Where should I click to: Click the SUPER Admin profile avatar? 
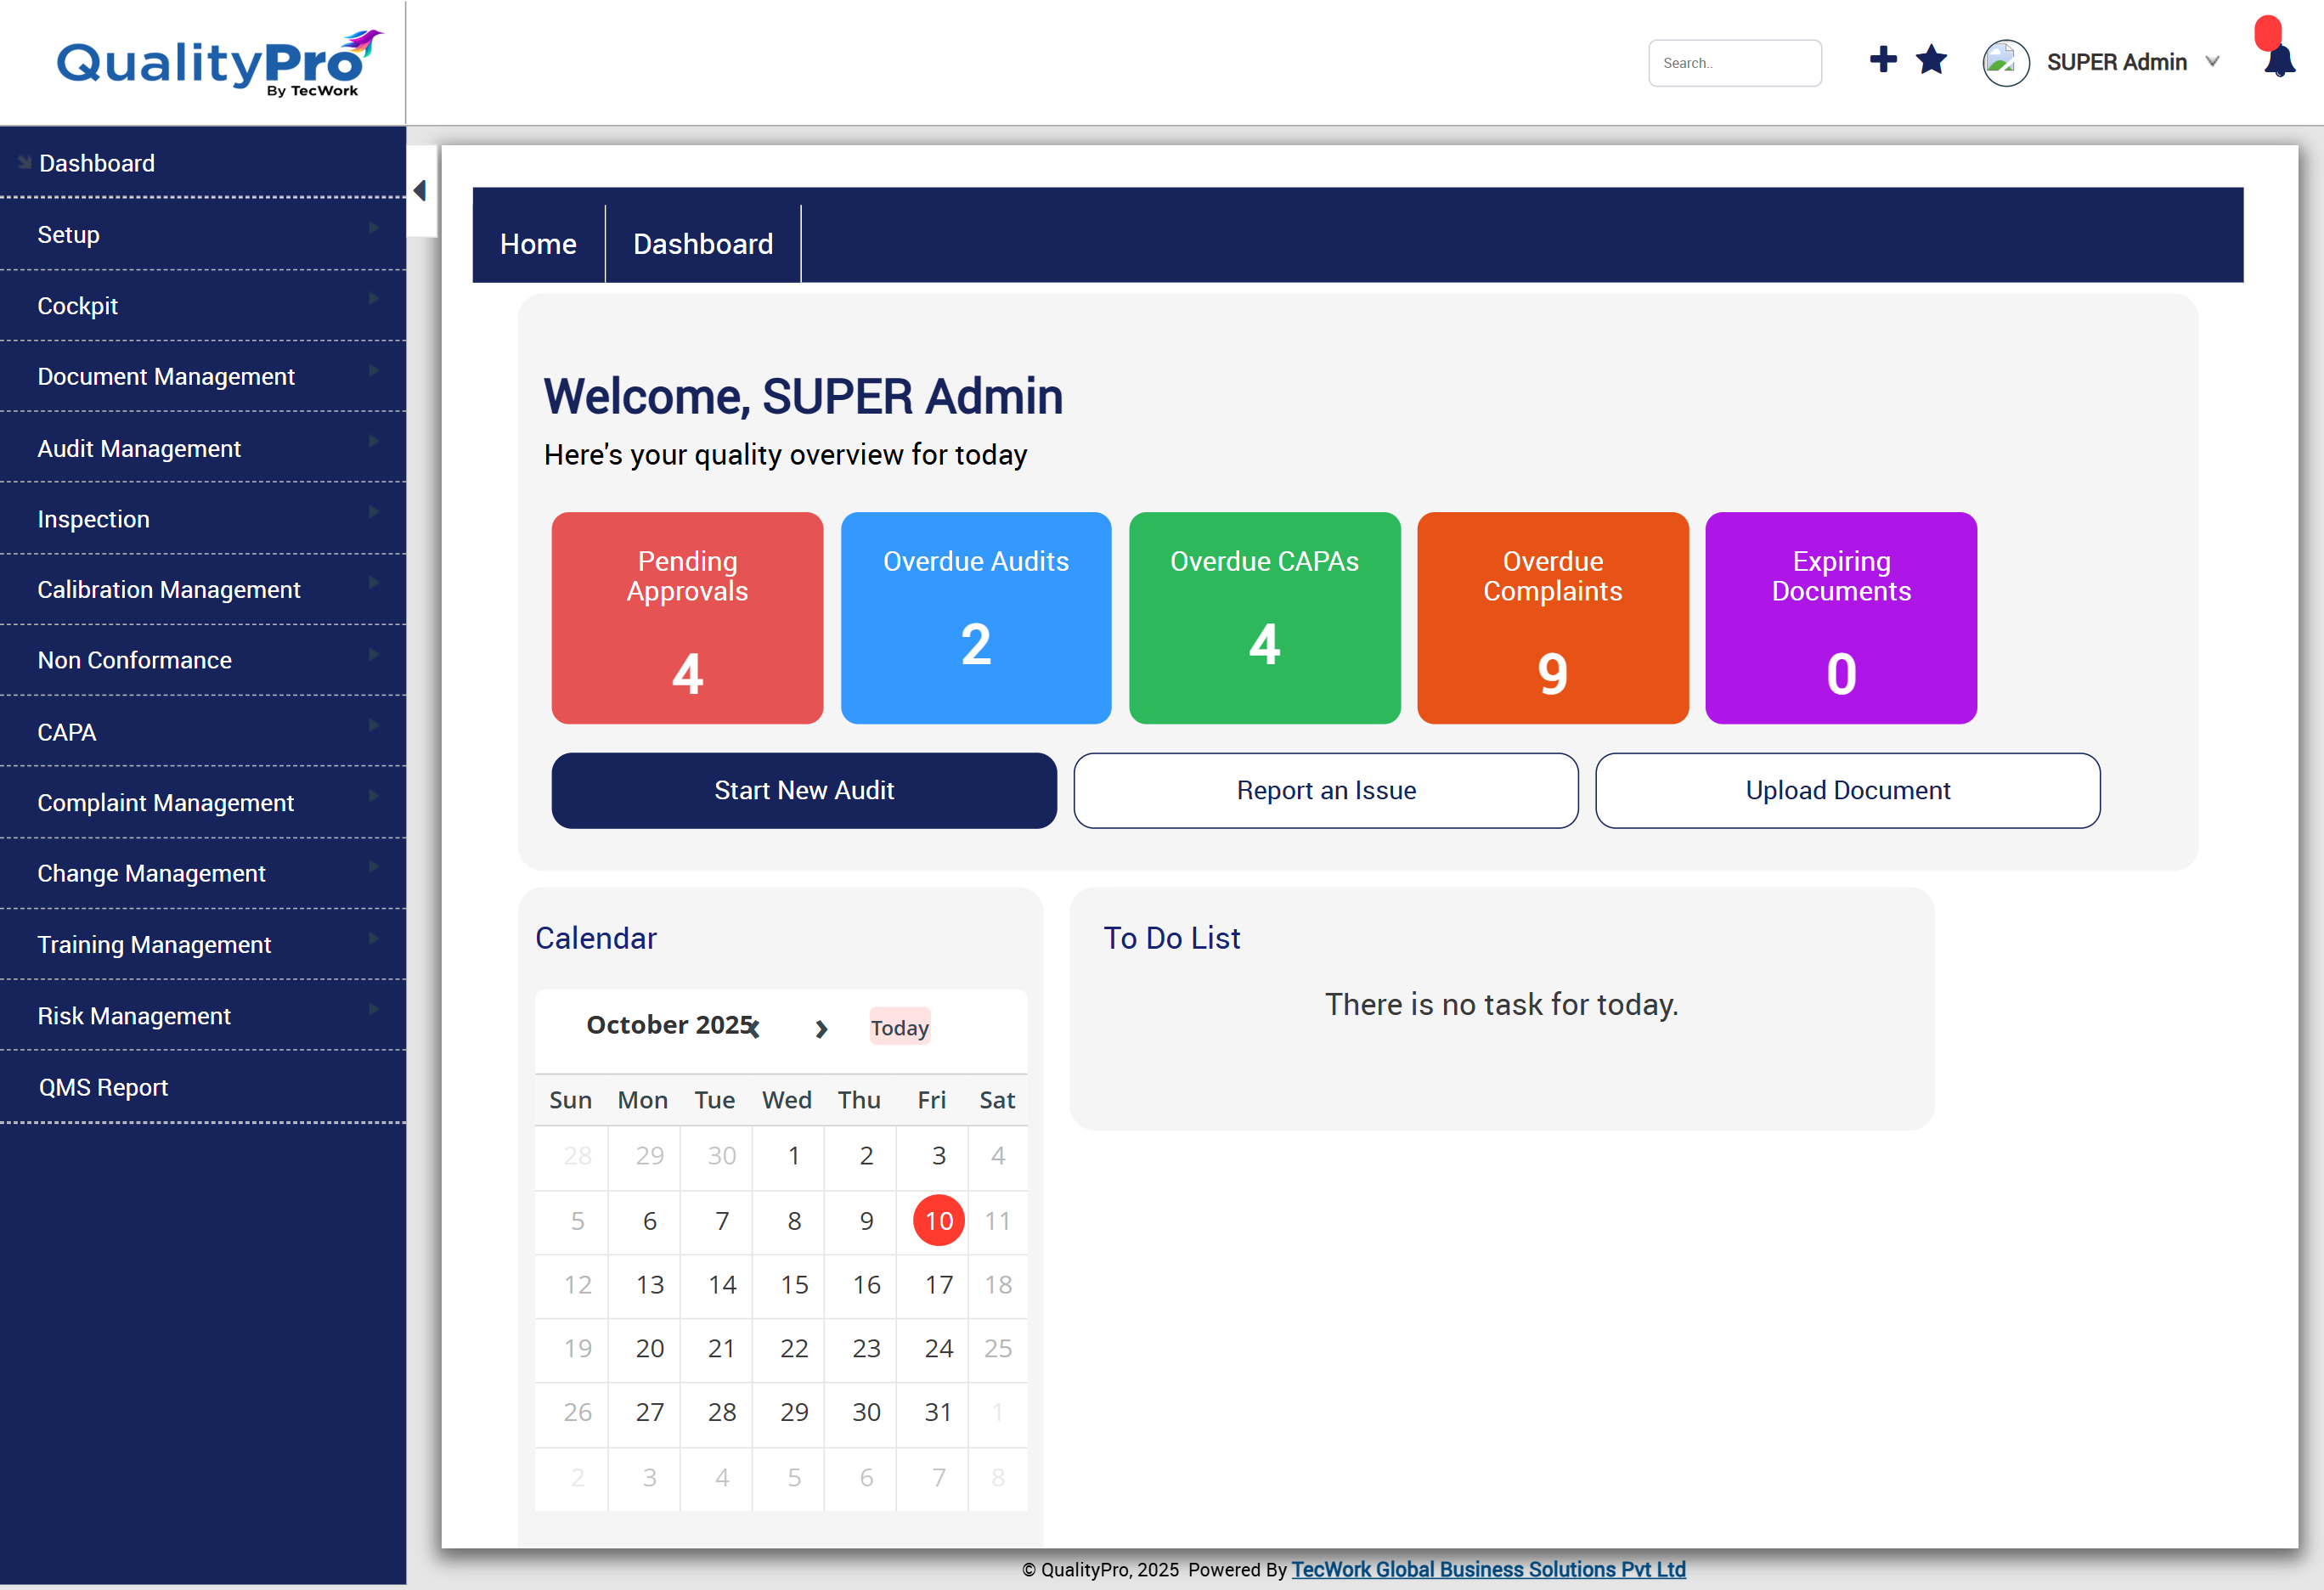[x=2005, y=63]
